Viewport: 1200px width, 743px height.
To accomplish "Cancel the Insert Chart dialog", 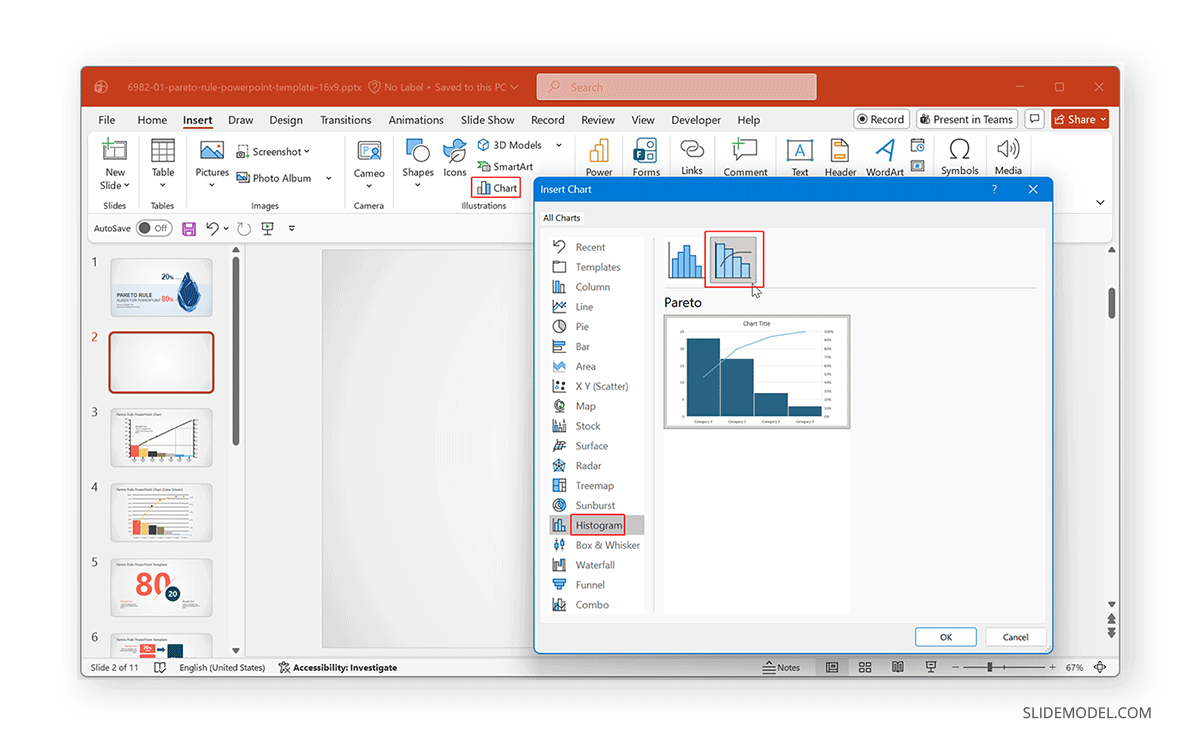I will (1015, 636).
